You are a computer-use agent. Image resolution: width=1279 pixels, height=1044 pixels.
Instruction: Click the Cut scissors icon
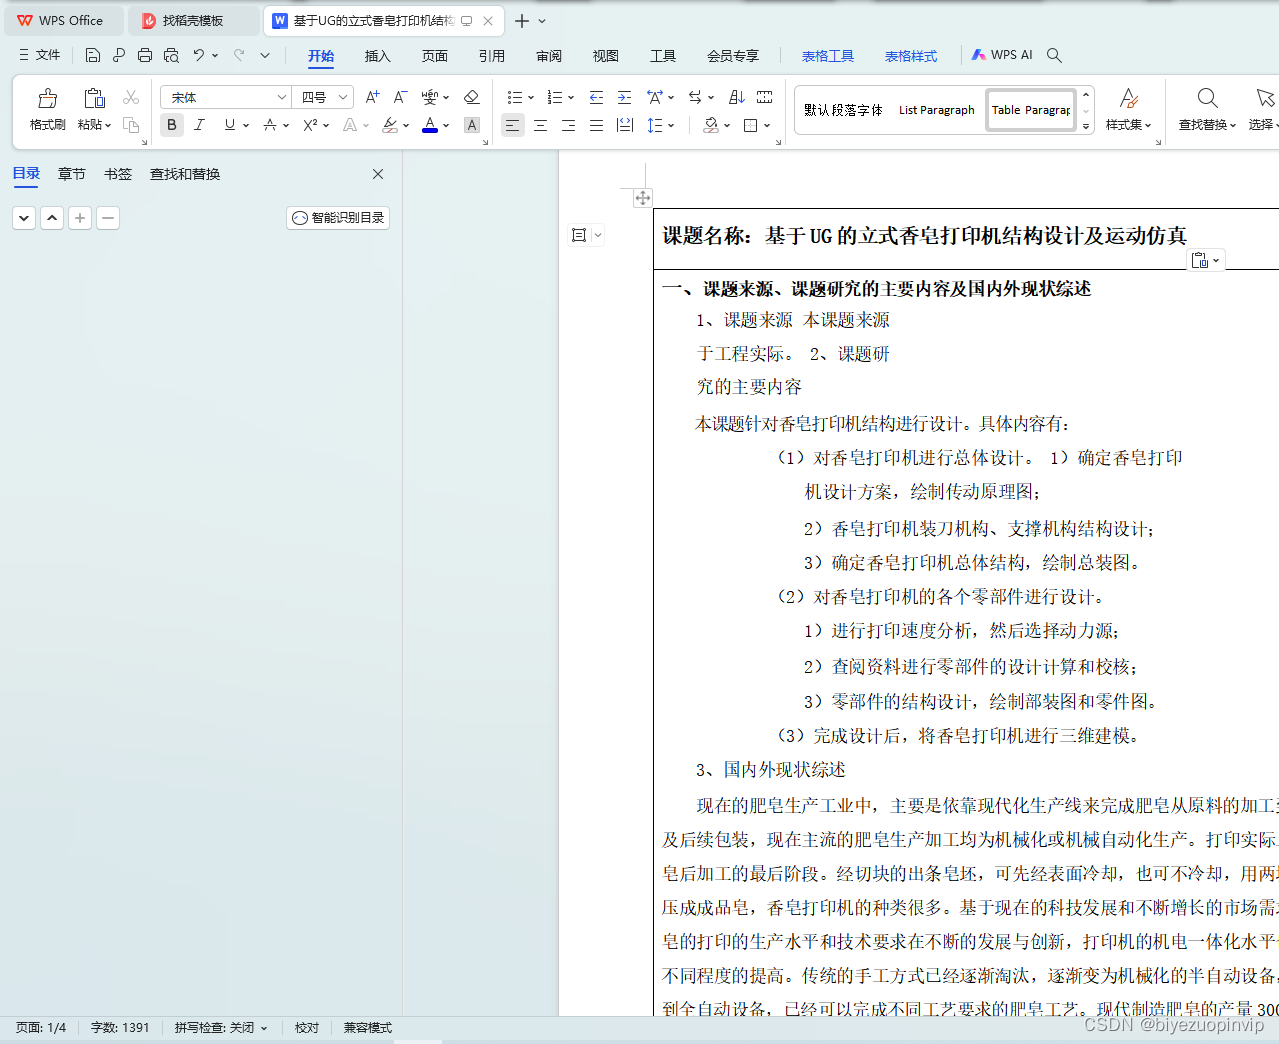[x=131, y=97]
